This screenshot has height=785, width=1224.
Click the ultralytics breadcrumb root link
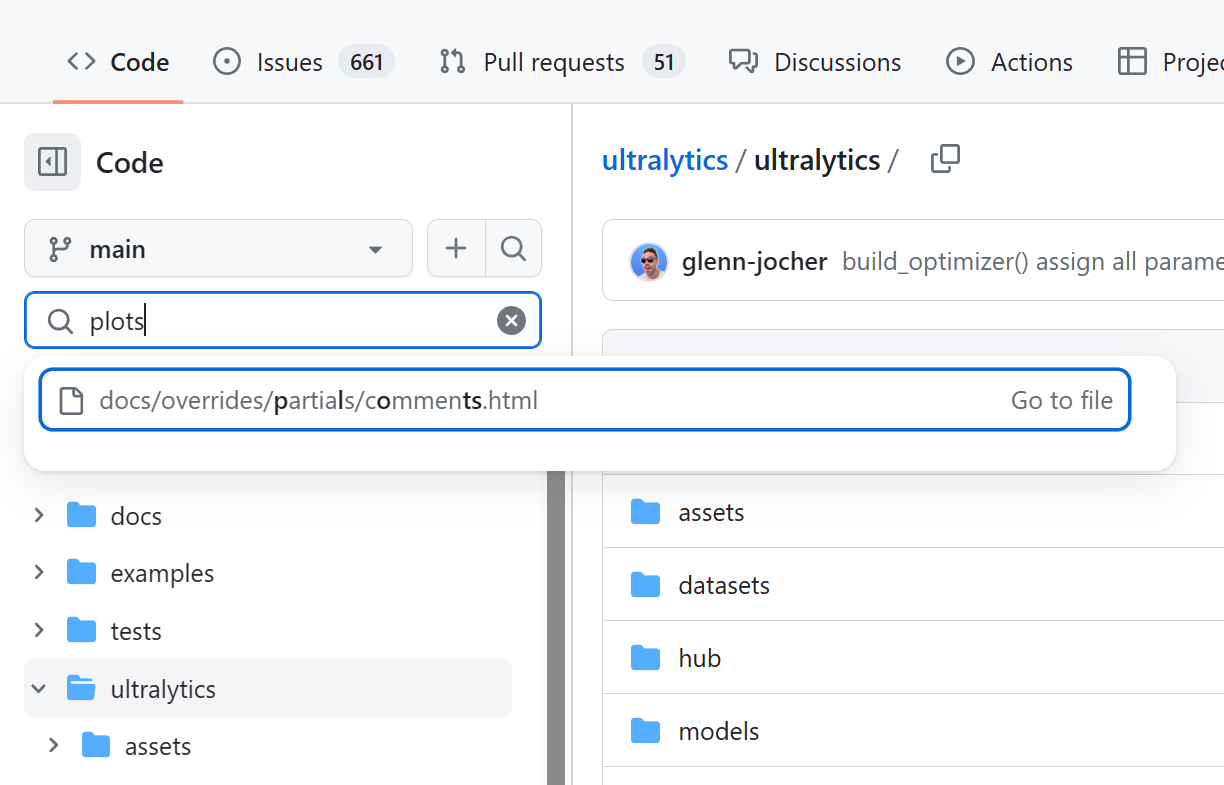[x=664, y=160]
